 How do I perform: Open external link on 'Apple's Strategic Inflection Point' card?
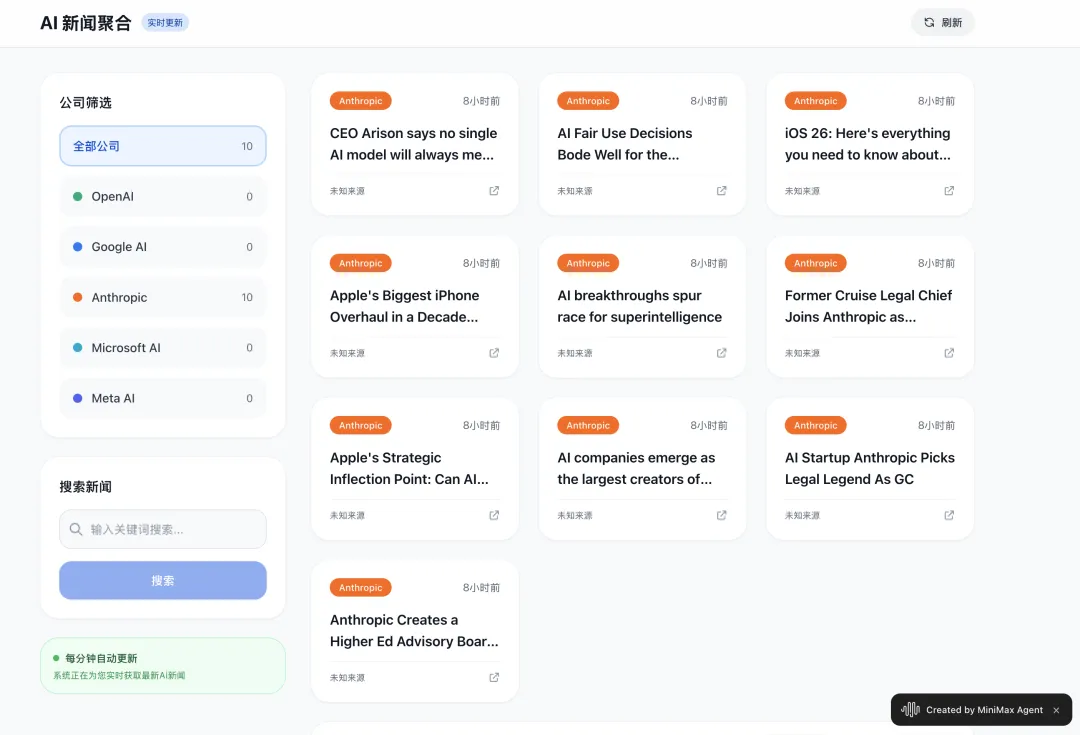(494, 515)
